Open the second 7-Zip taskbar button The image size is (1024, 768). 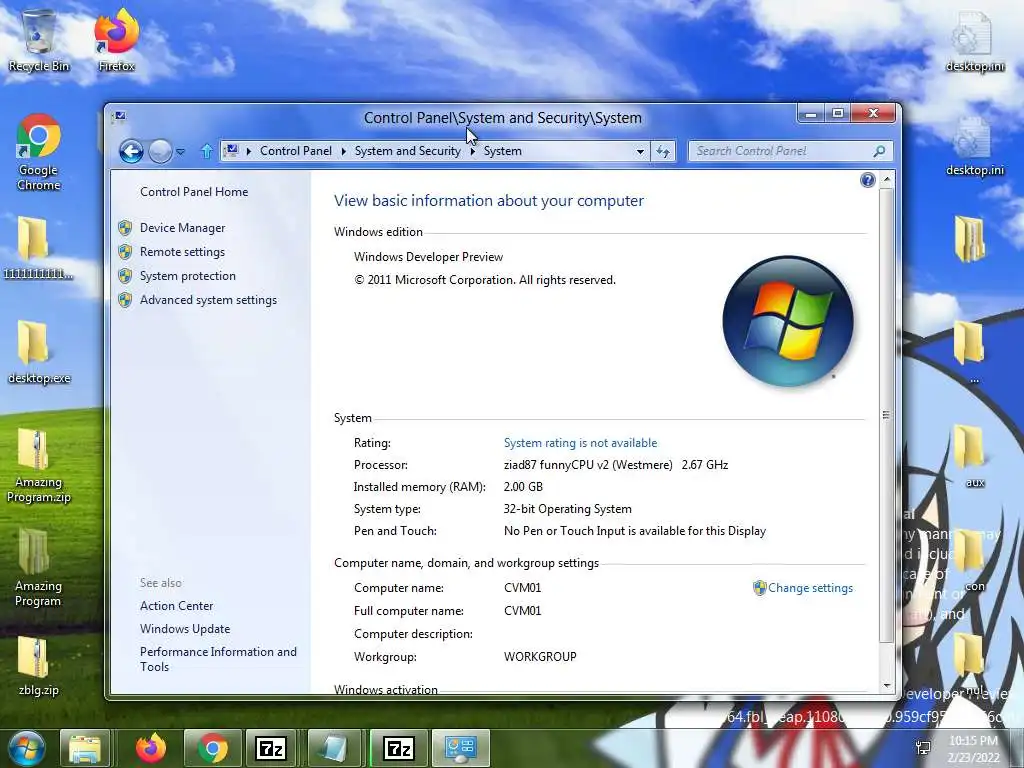click(398, 748)
